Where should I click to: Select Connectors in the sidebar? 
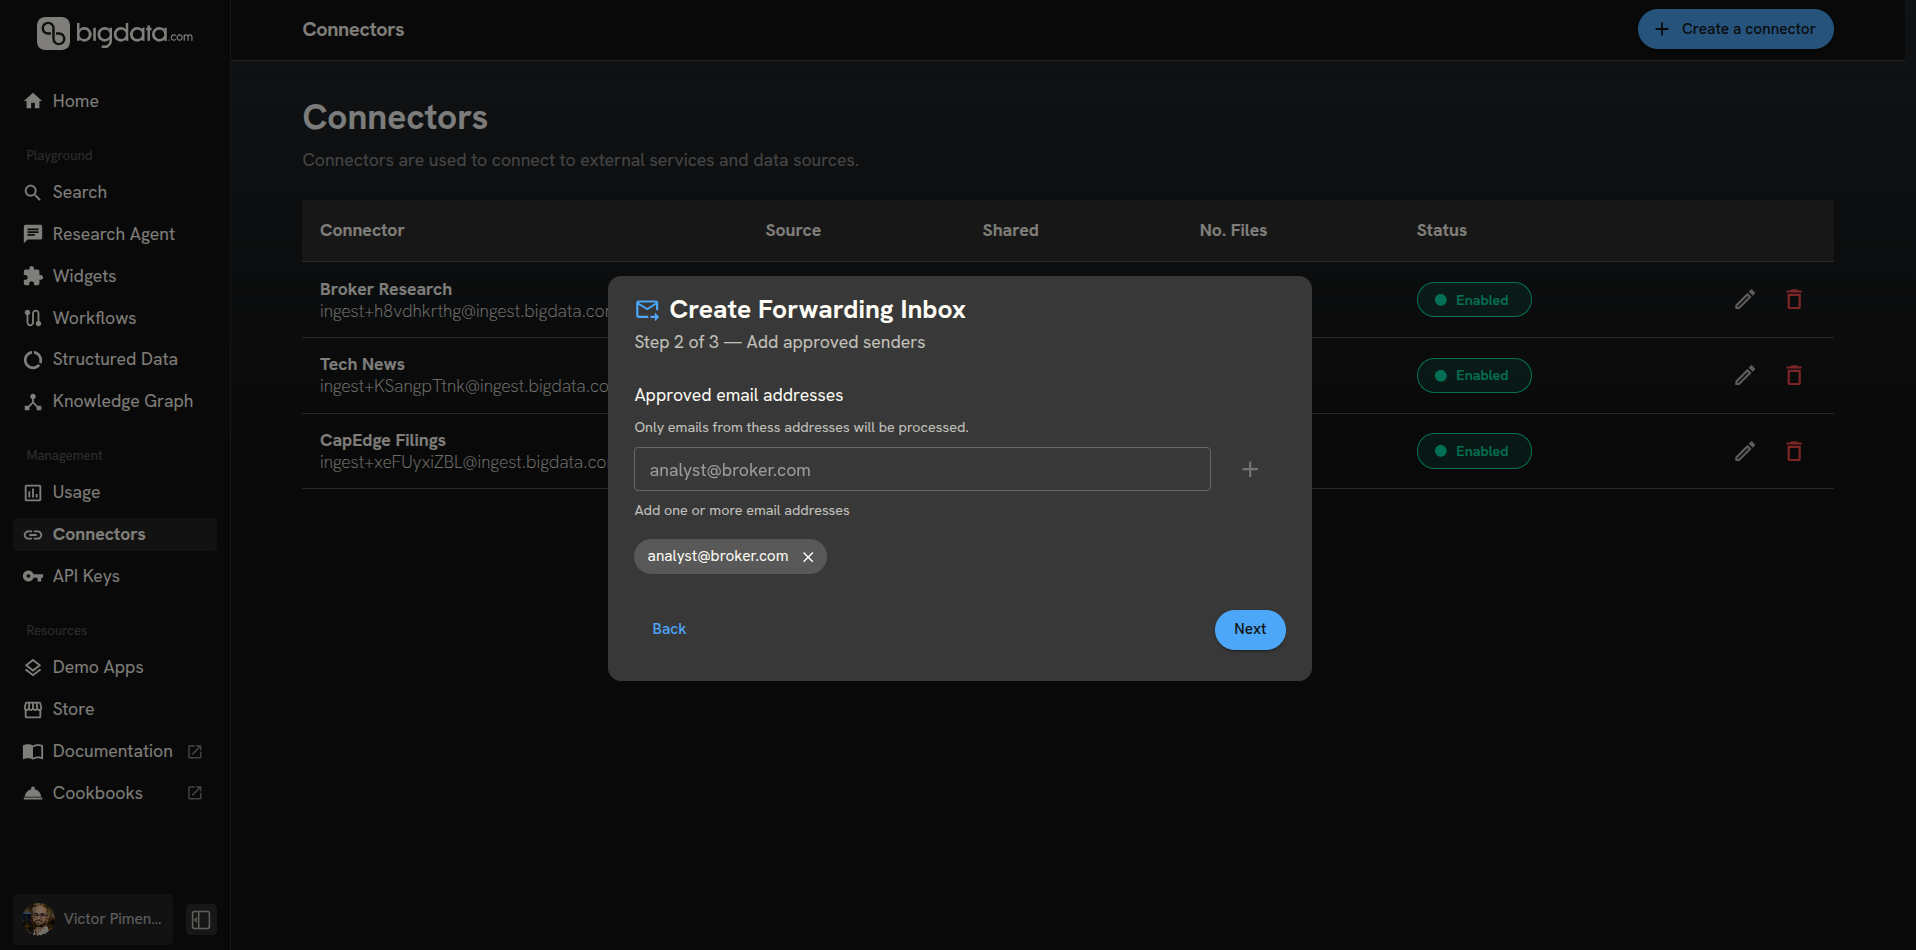tap(115, 534)
